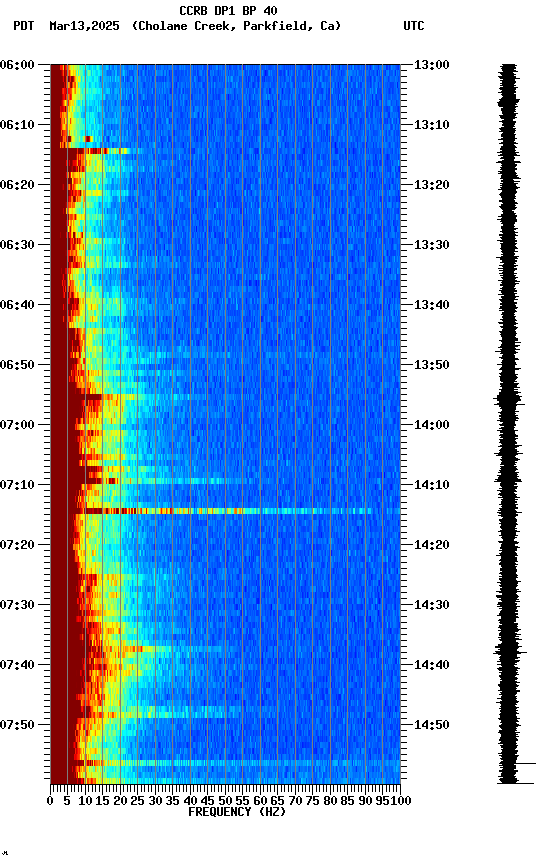Click the 'FREQUENCY (HZ)' axis title

tap(237, 812)
